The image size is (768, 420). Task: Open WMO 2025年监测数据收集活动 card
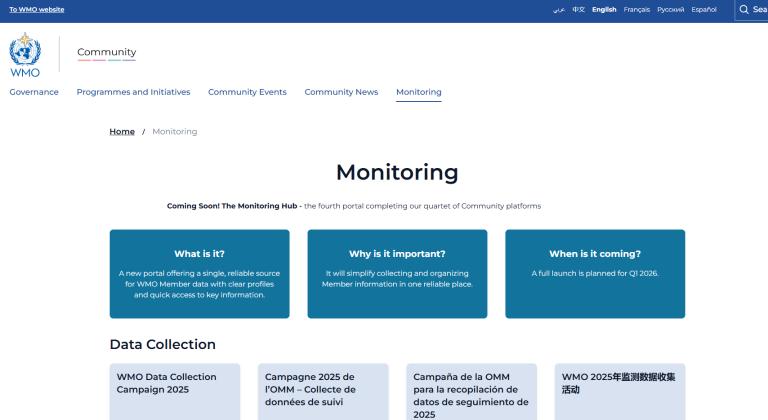point(620,392)
